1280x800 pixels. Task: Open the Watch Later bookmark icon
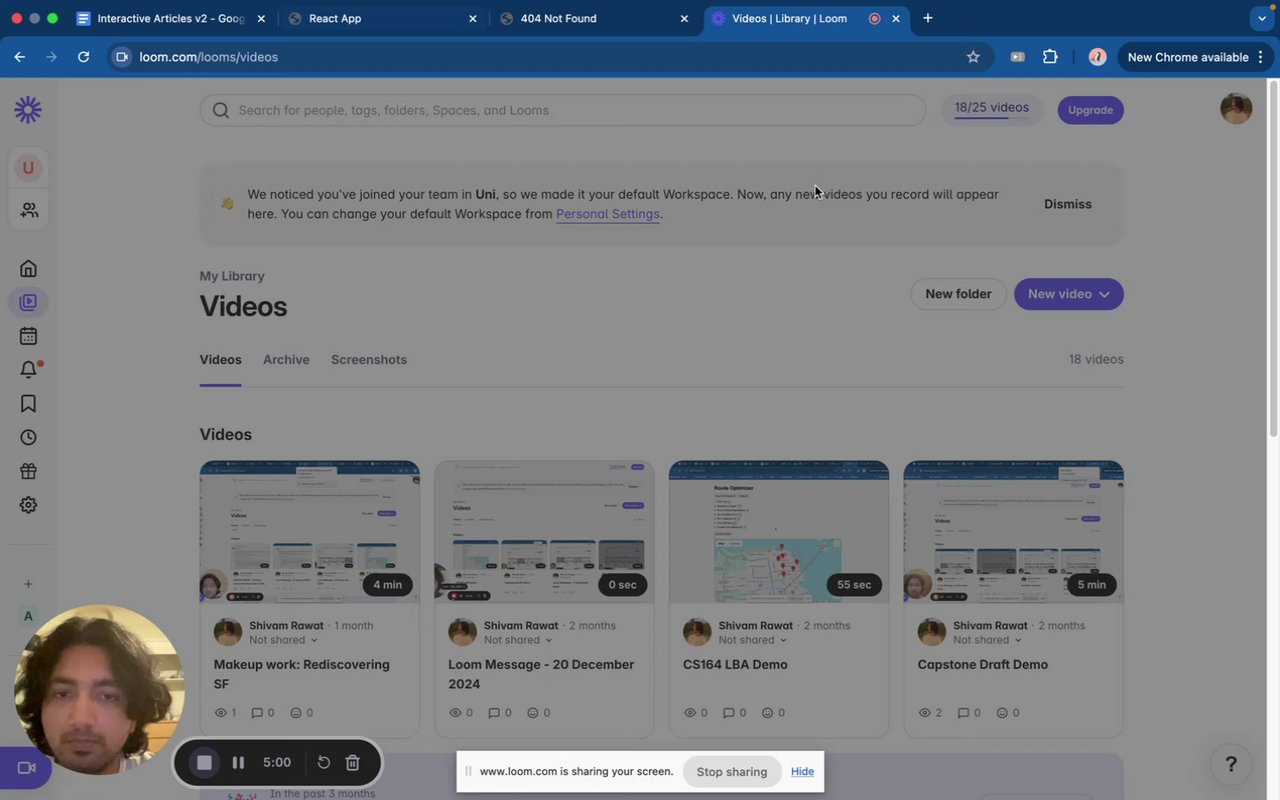tap(28, 403)
